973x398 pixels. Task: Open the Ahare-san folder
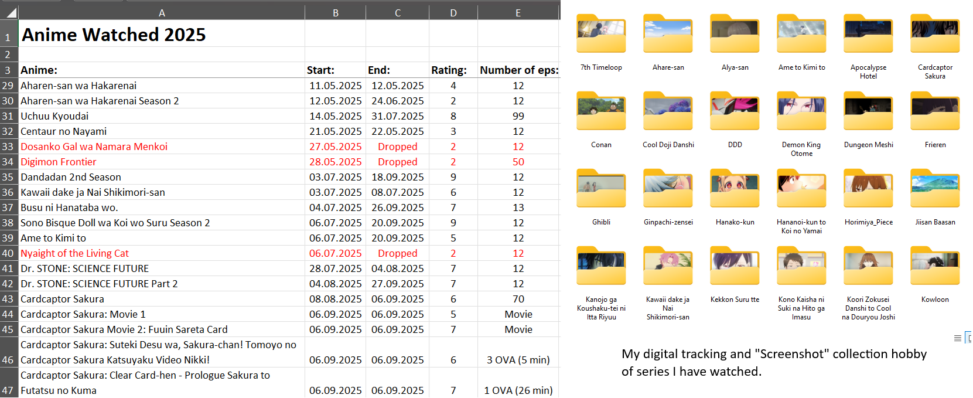coord(668,34)
